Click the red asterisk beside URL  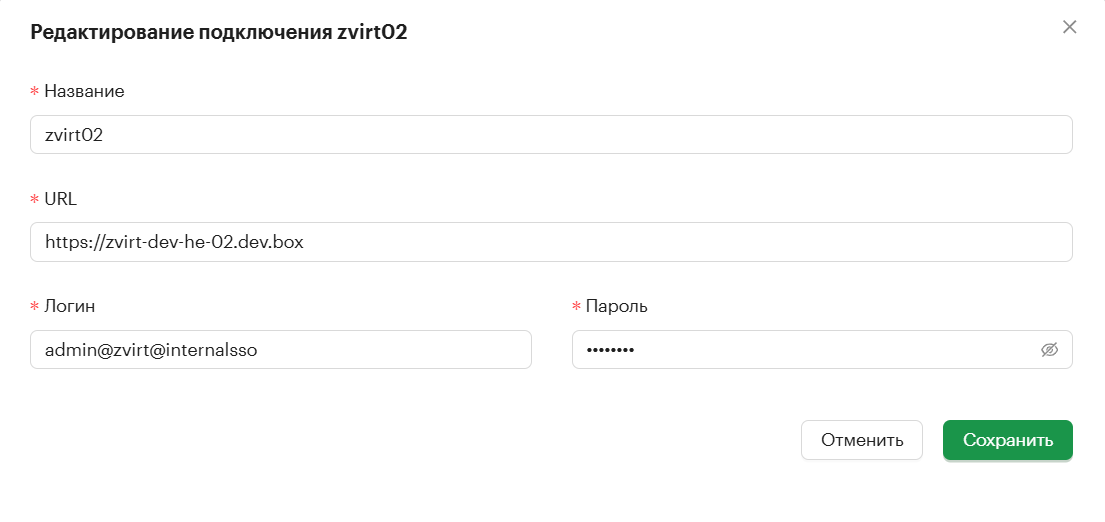point(34,199)
